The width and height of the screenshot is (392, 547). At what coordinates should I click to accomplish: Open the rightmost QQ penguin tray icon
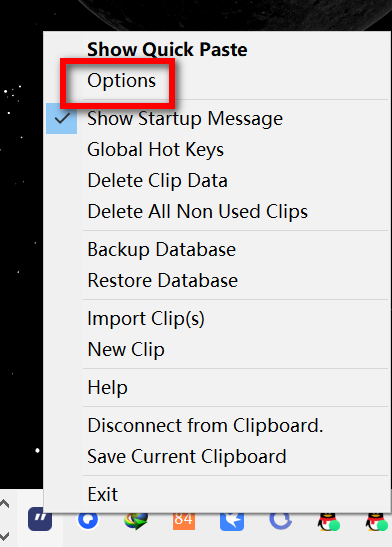(377, 522)
